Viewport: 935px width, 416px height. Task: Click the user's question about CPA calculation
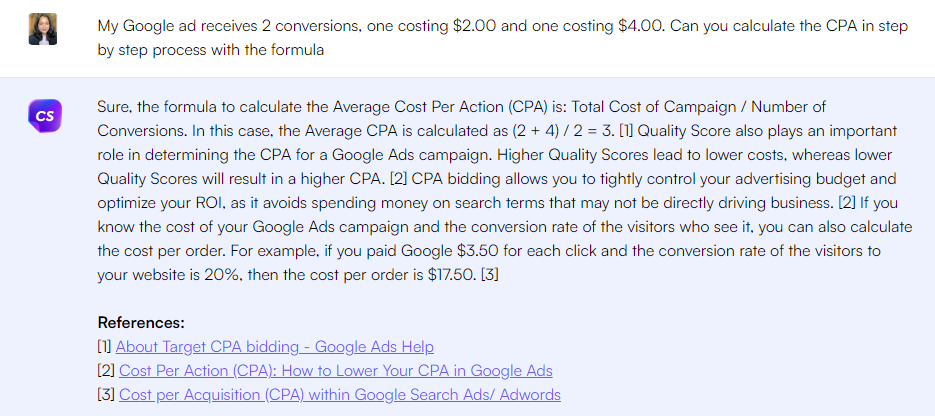tap(502, 38)
